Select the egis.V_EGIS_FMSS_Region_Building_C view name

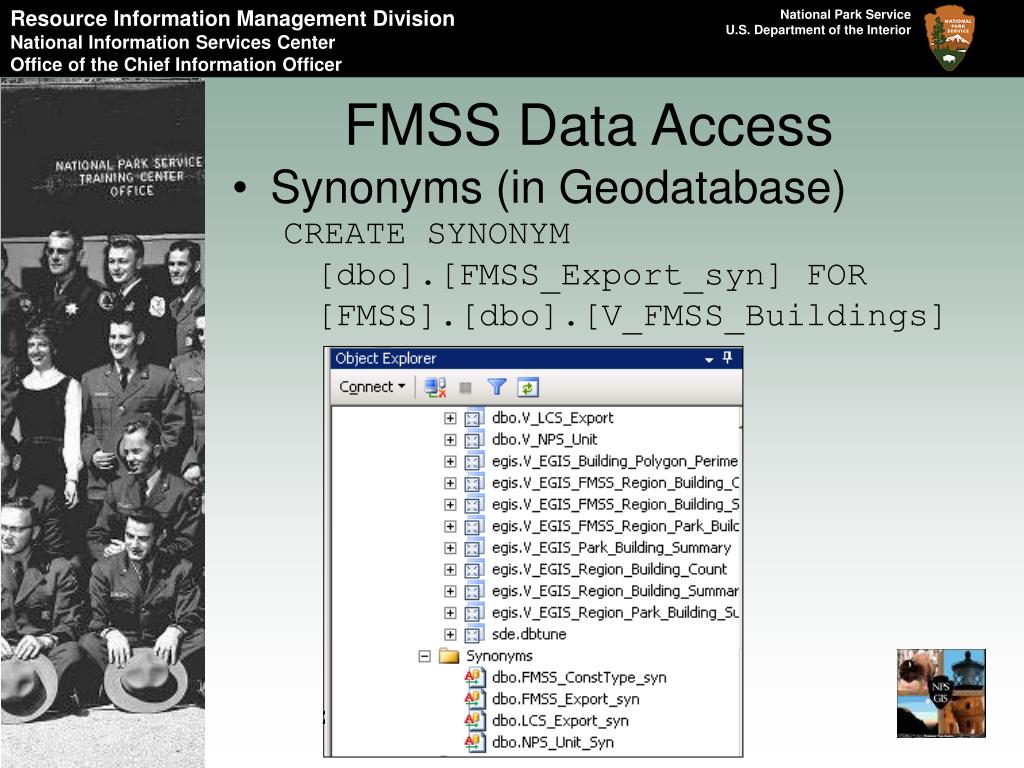pos(615,483)
